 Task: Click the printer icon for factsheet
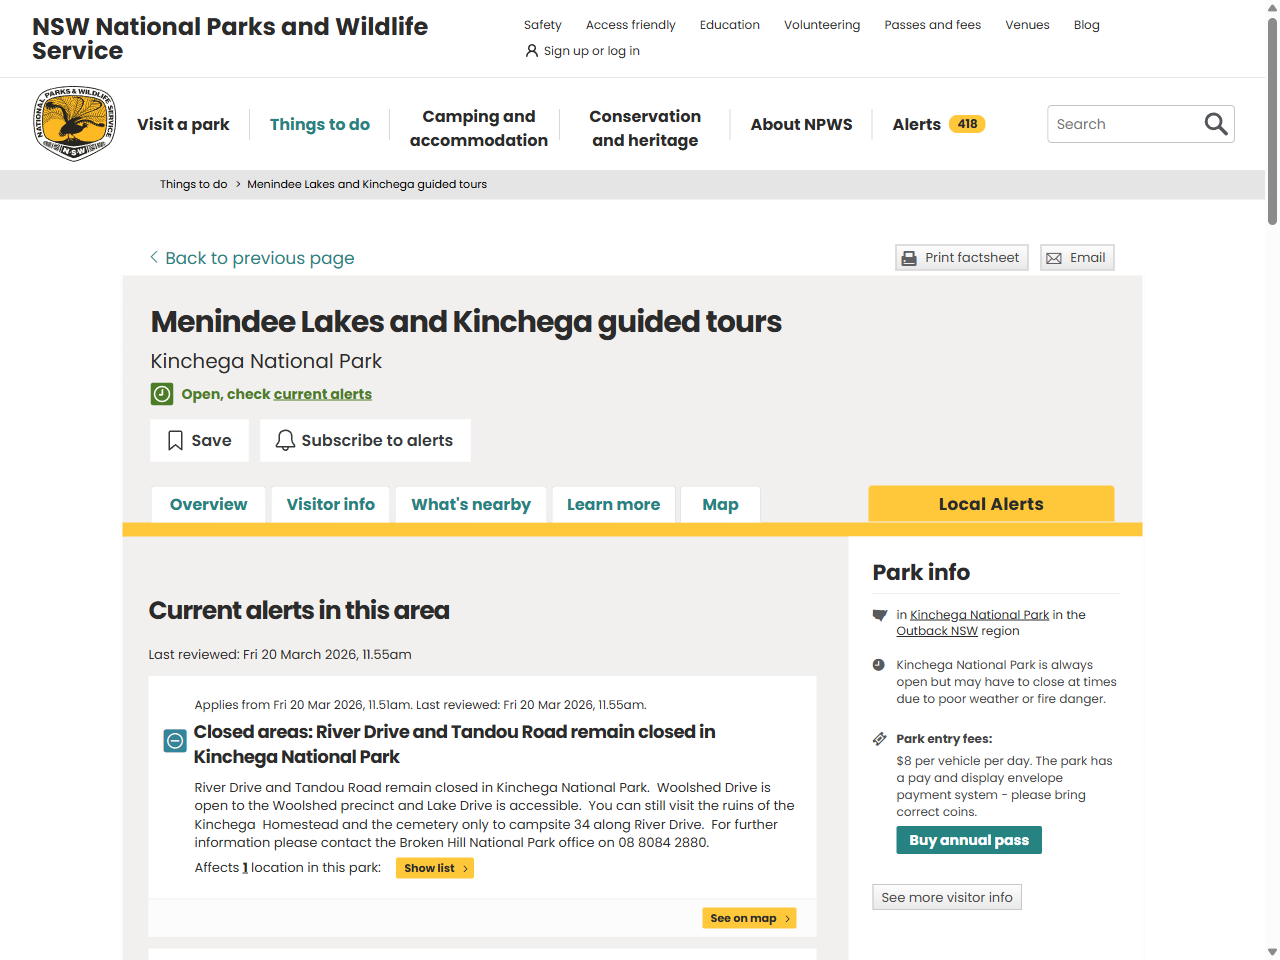click(909, 258)
